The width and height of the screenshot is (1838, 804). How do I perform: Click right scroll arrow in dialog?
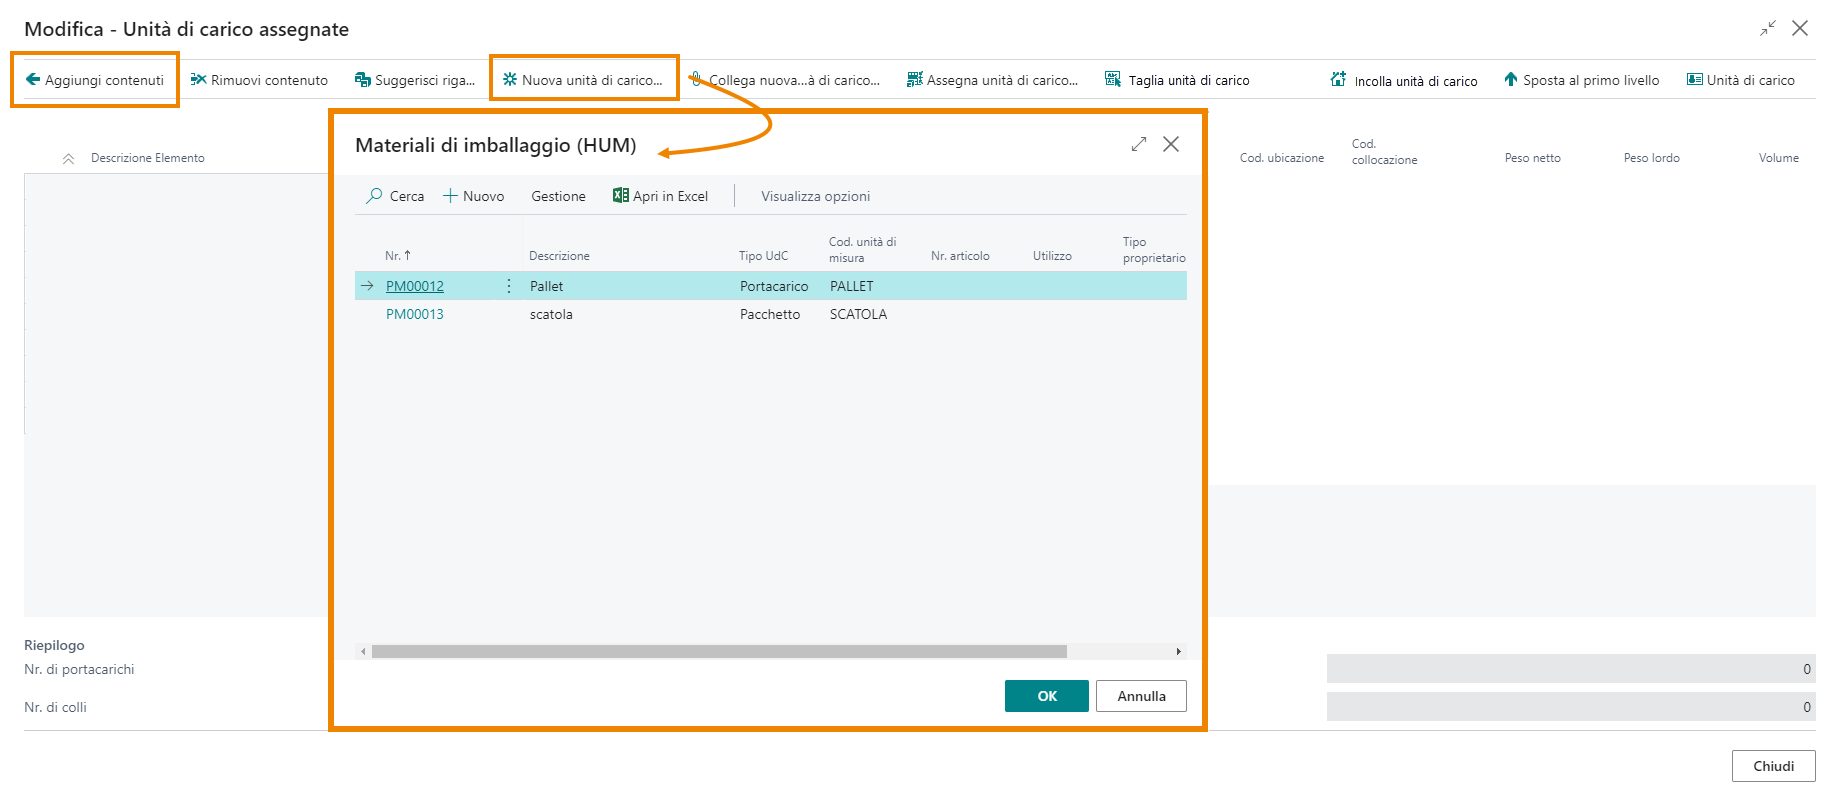click(1178, 651)
